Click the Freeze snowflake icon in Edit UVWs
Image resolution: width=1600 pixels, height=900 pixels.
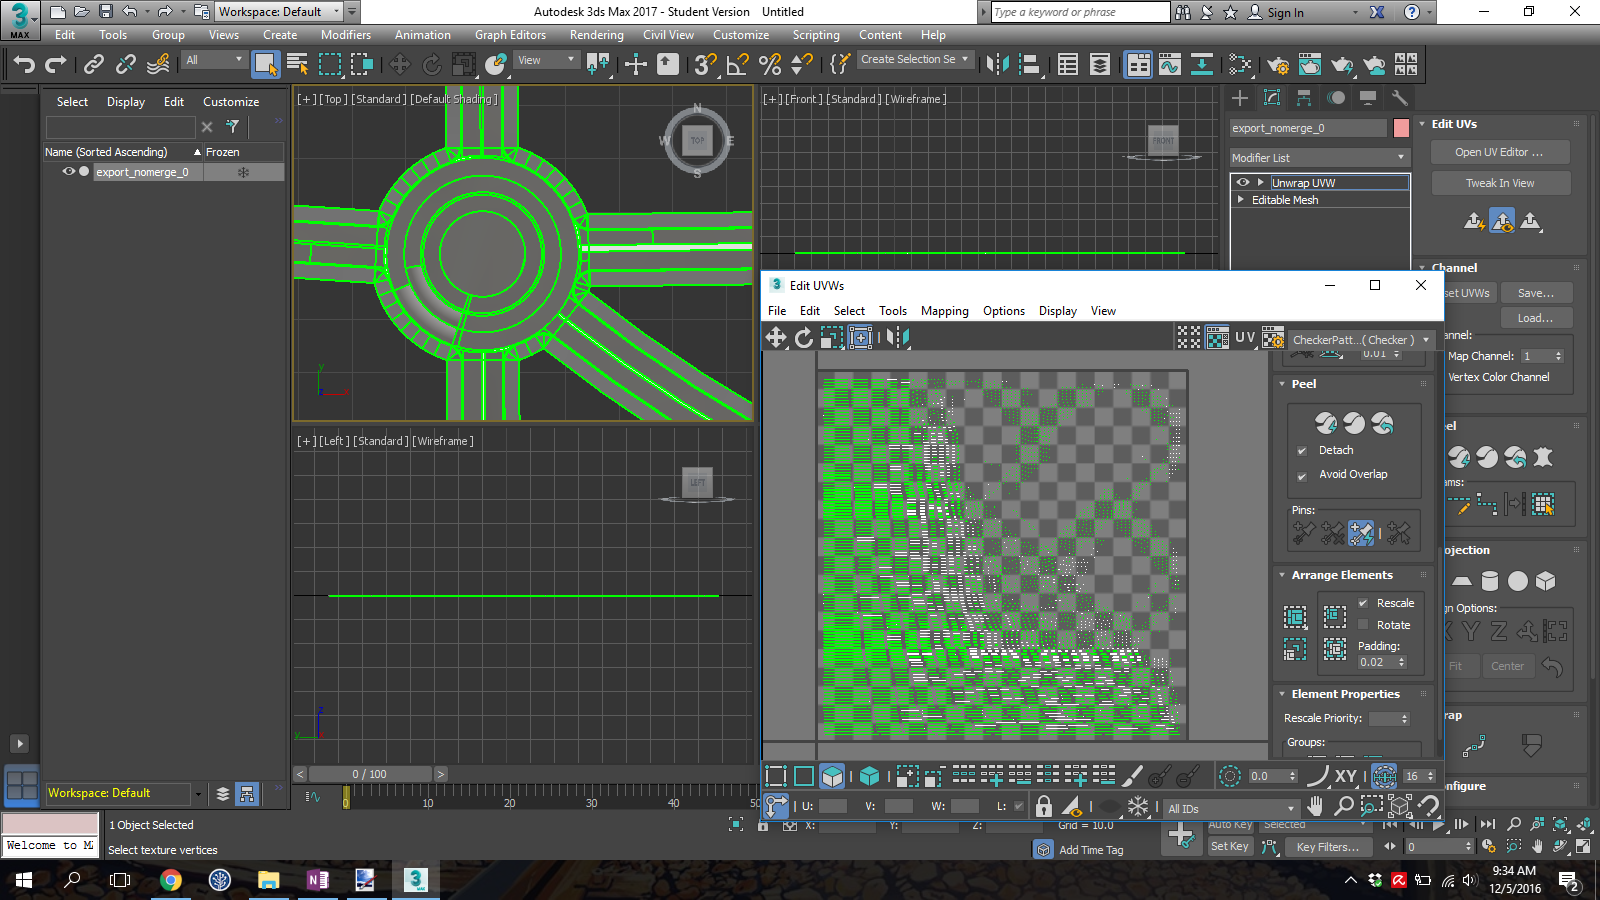1139,806
